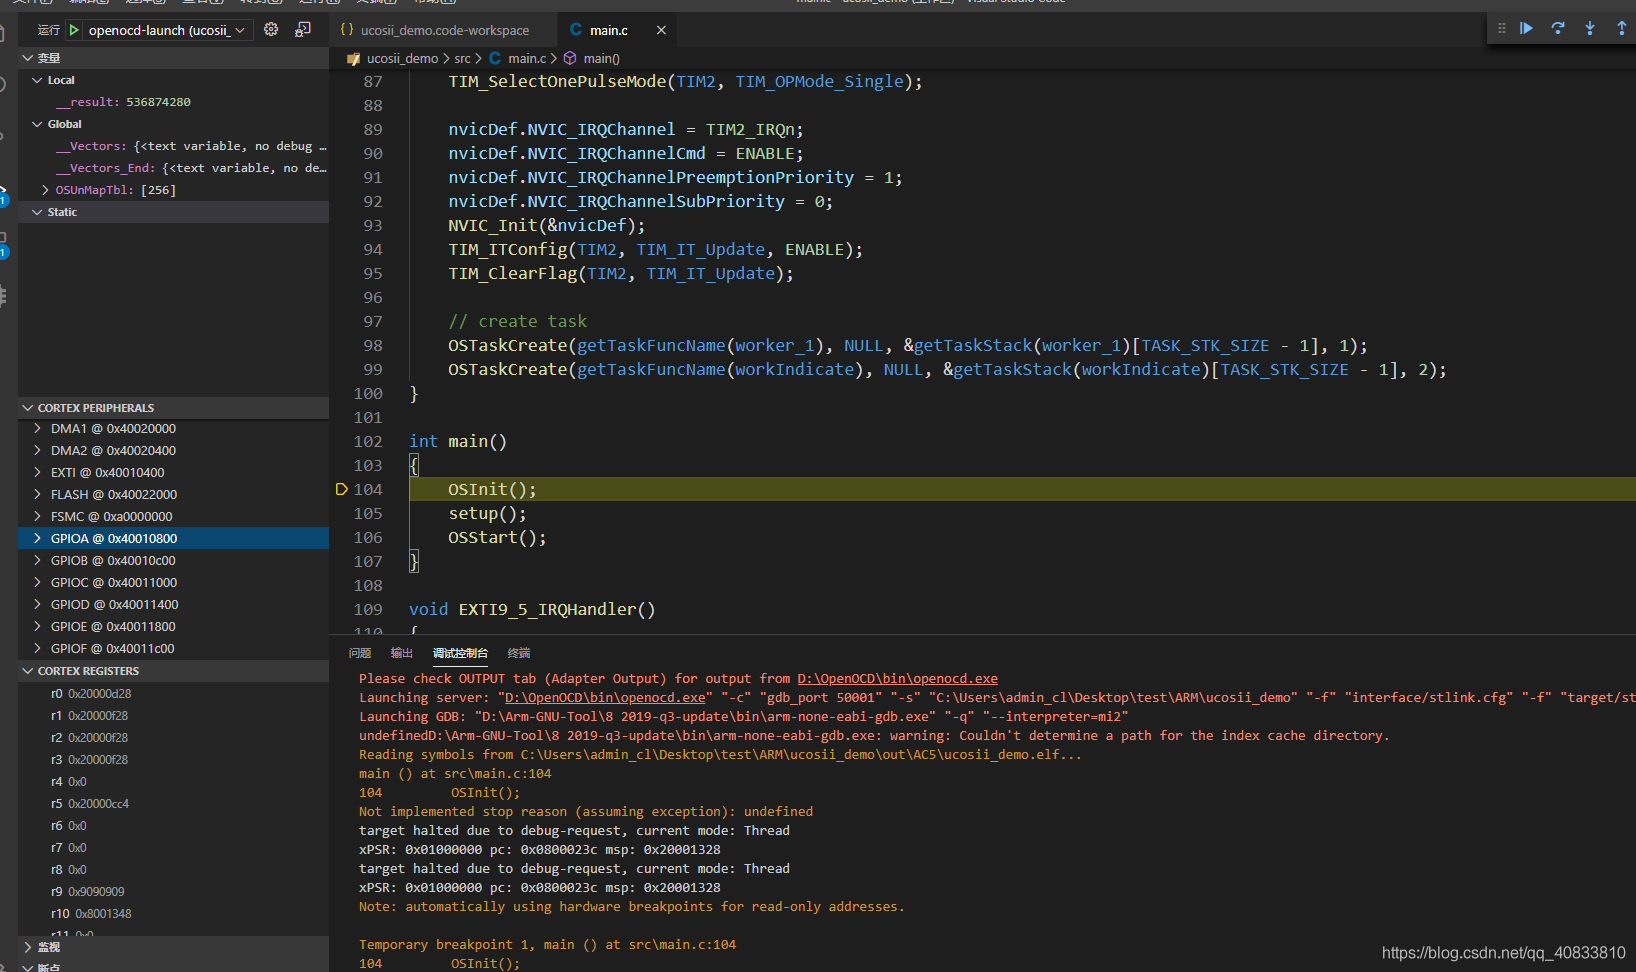
Task: Expand GPIOF peripheral
Action: [x=38, y=648]
